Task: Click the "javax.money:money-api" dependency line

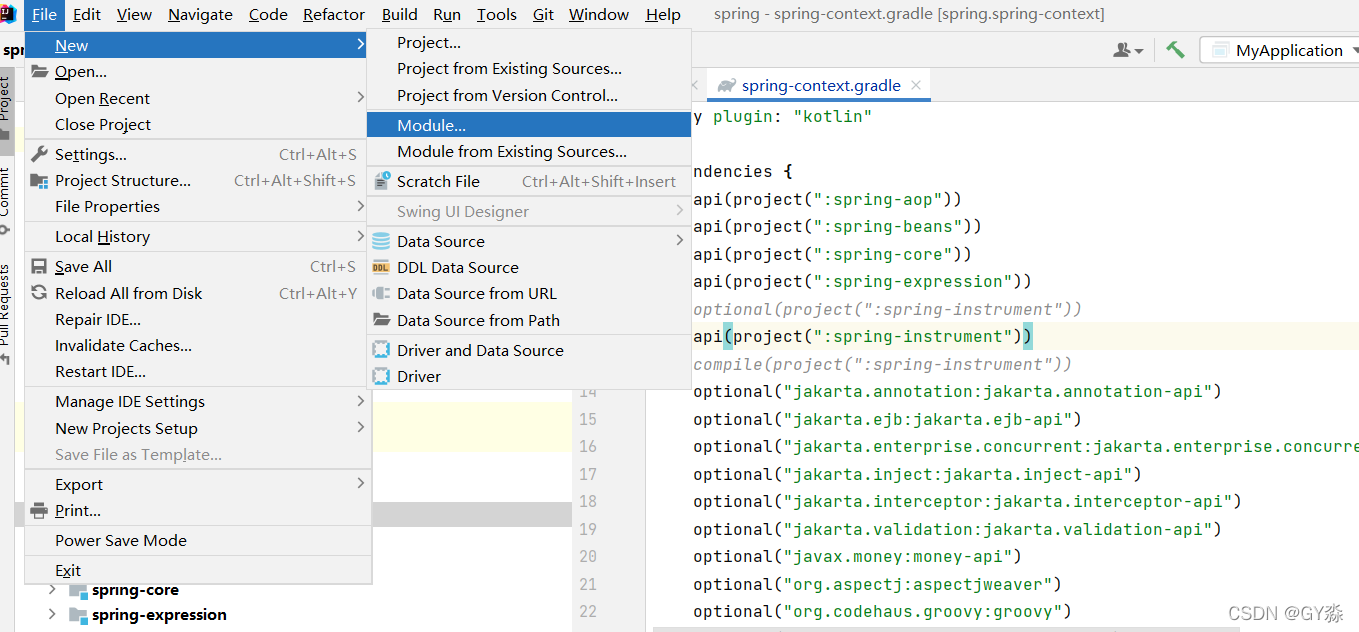Action: click(x=857, y=556)
